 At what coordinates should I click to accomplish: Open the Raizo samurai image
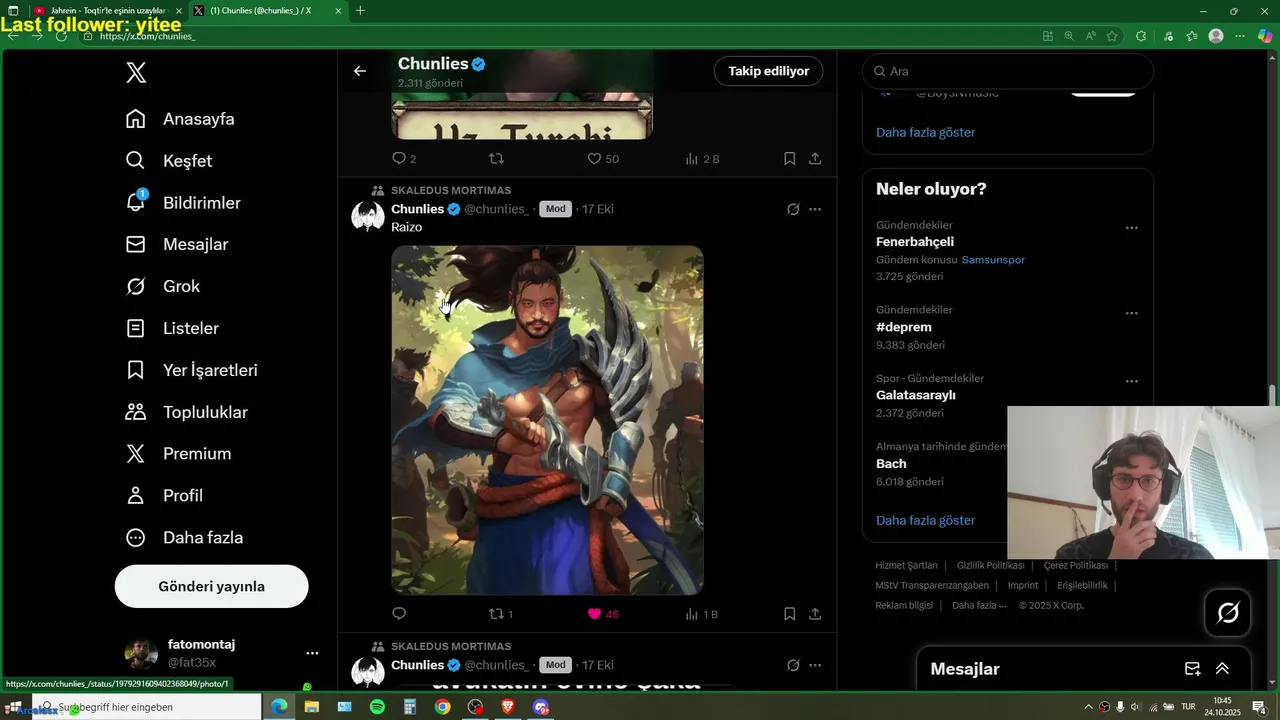(547, 420)
